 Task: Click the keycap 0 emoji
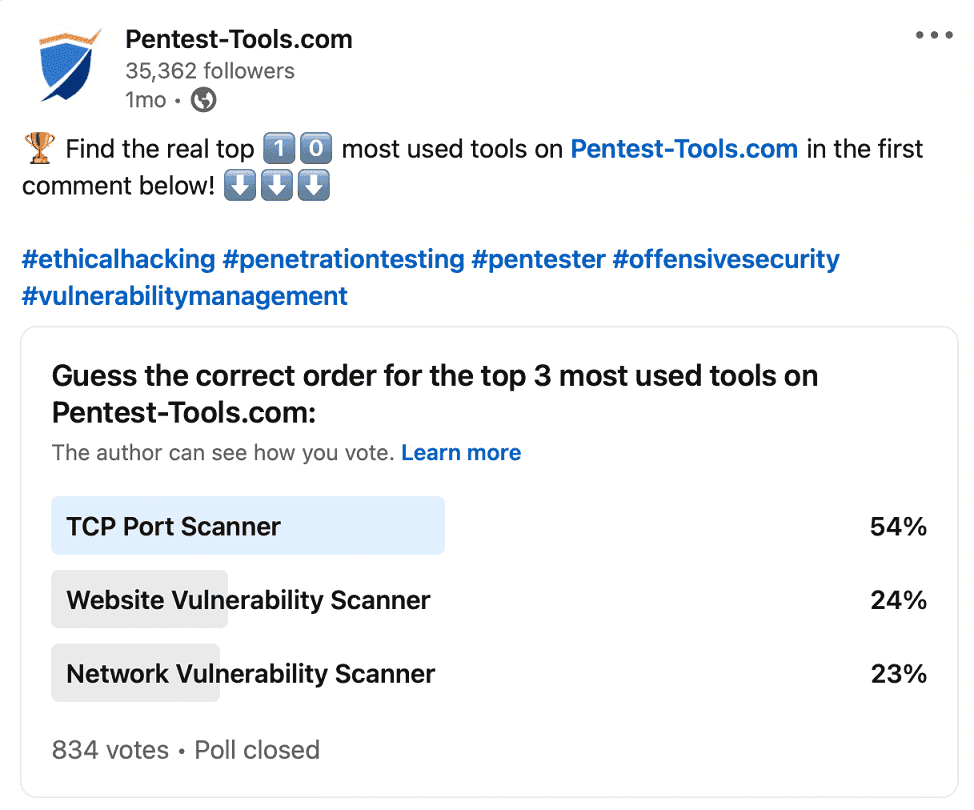(316, 148)
